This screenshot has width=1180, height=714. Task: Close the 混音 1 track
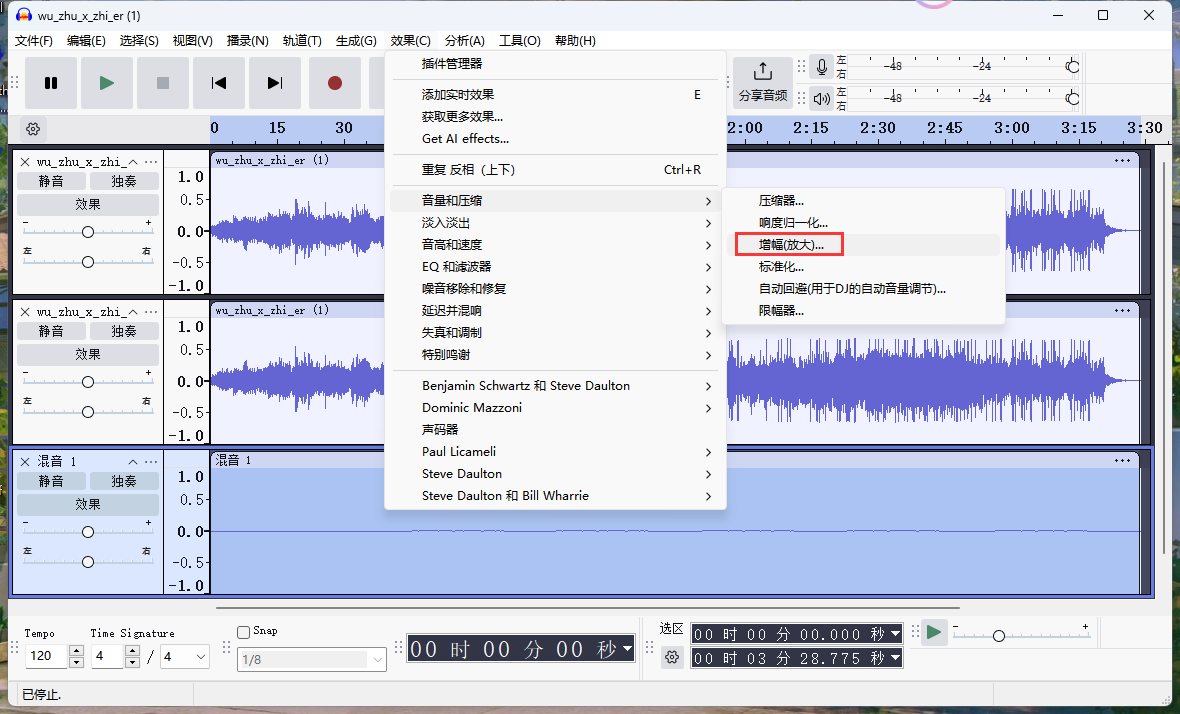pos(25,461)
